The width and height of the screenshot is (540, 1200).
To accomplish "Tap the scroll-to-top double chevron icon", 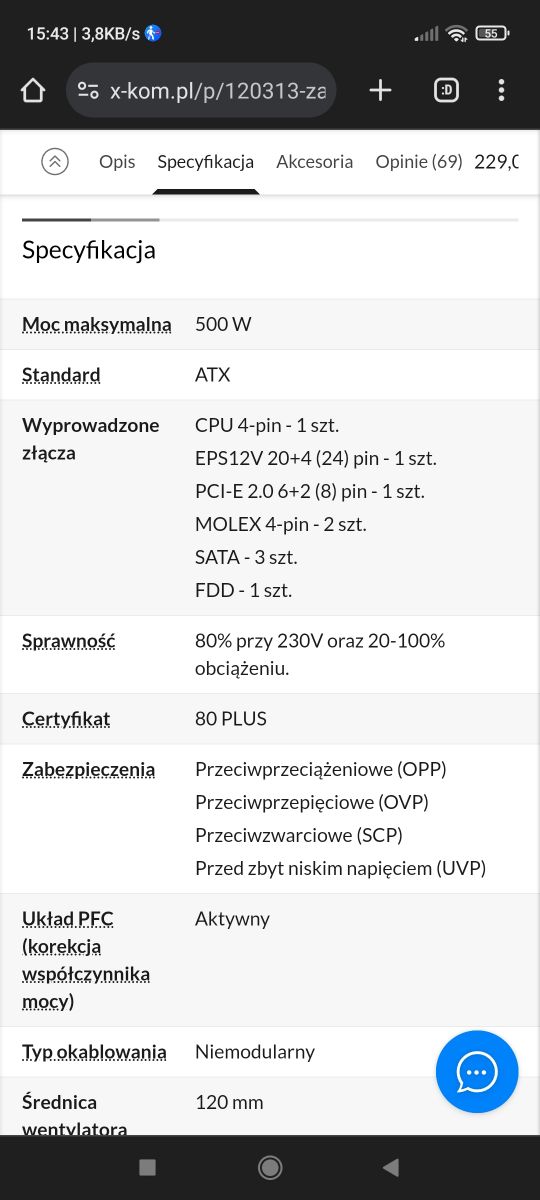I will click(55, 161).
